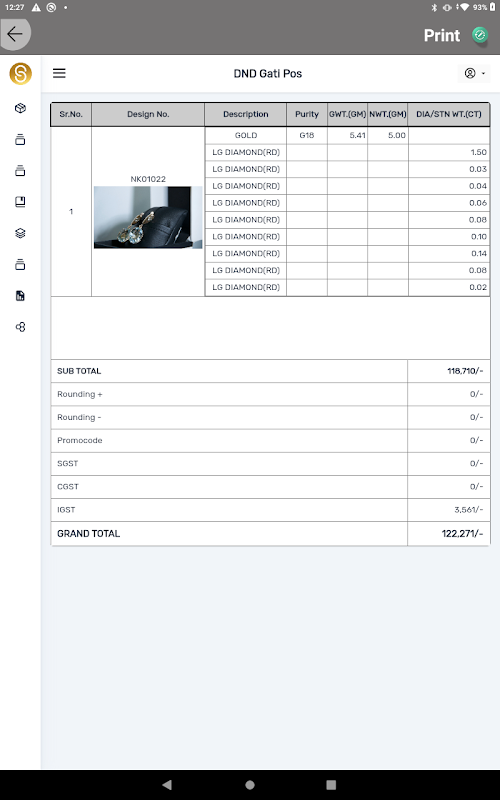500x800 pixels.
Task: Open the layers sidebar icon
Action: [x=20, y=233]
